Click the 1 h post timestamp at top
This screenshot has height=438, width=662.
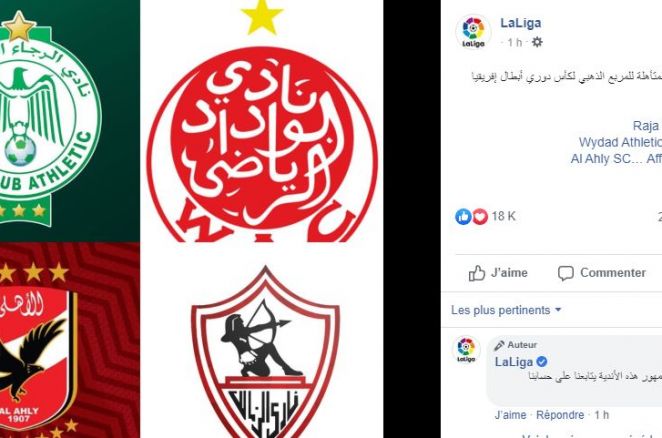click(x=515, y=42)
